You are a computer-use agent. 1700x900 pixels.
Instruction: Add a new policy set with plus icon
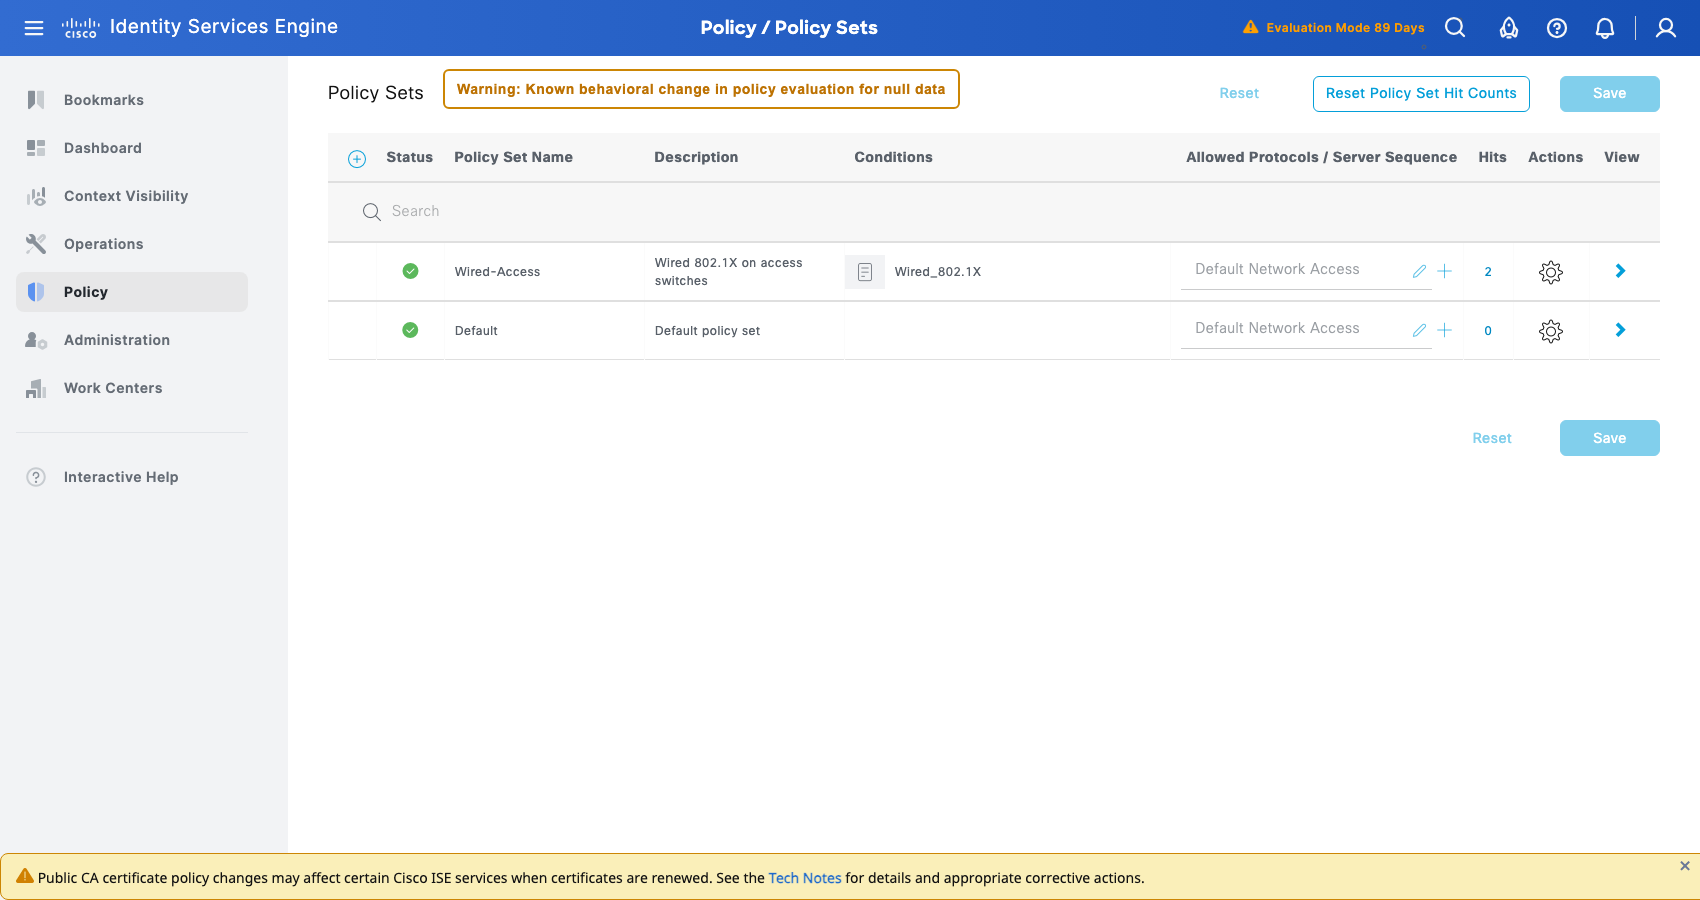[357, 158]
